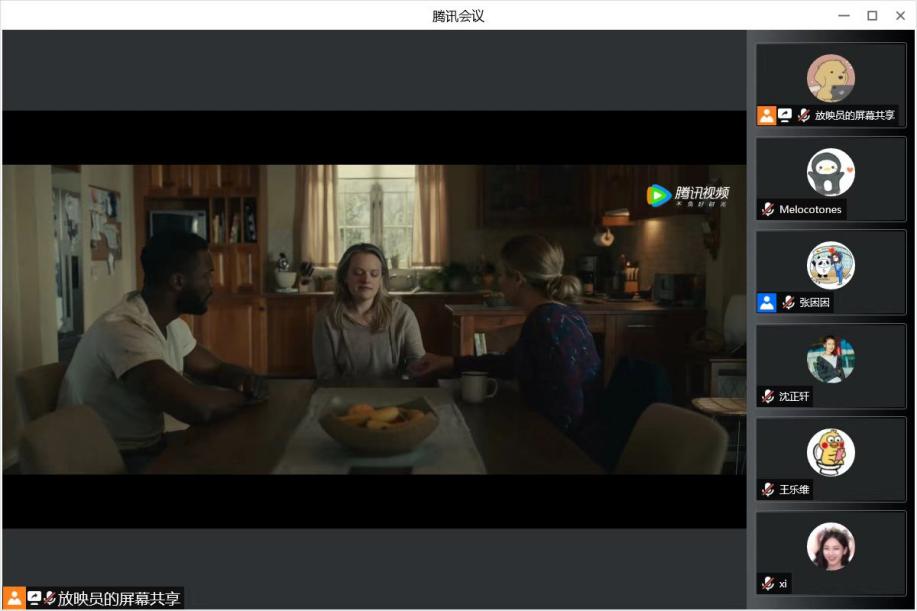Select the penguin avatar of Melocotones
Viewport: 917px width, 611px height.
[x=830, y=172]
